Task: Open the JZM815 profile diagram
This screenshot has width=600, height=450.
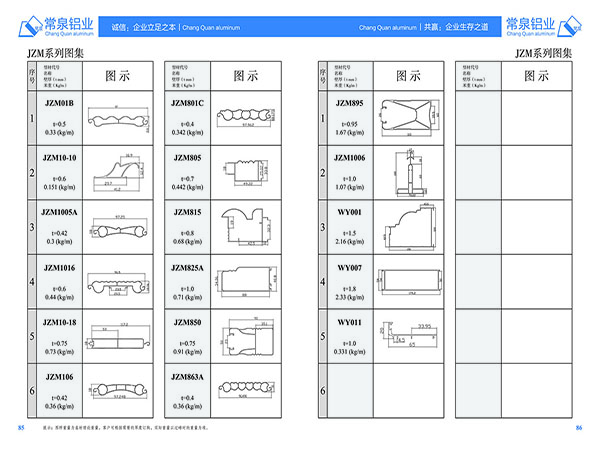Action: click(246, 227)
